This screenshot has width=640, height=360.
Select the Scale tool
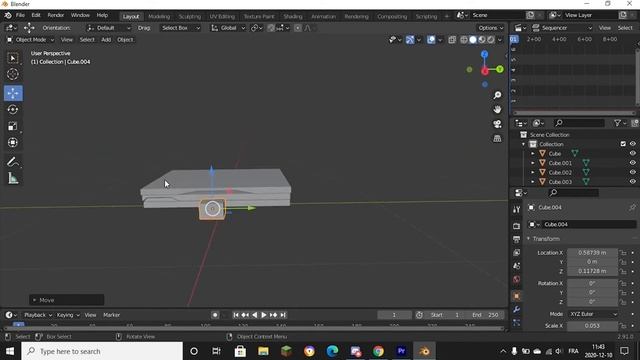click(x=13, y=126)
